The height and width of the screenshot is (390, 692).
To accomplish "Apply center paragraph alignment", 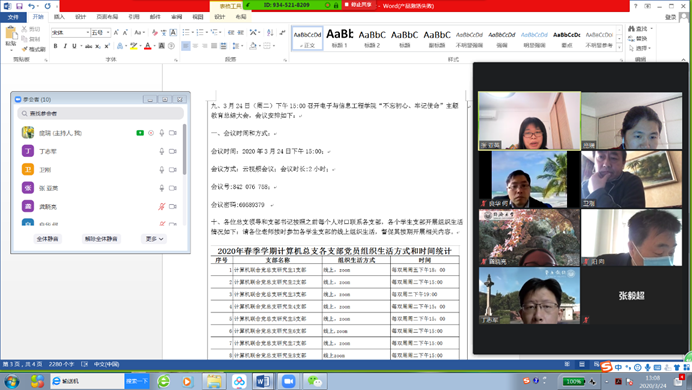I will 195,46.
